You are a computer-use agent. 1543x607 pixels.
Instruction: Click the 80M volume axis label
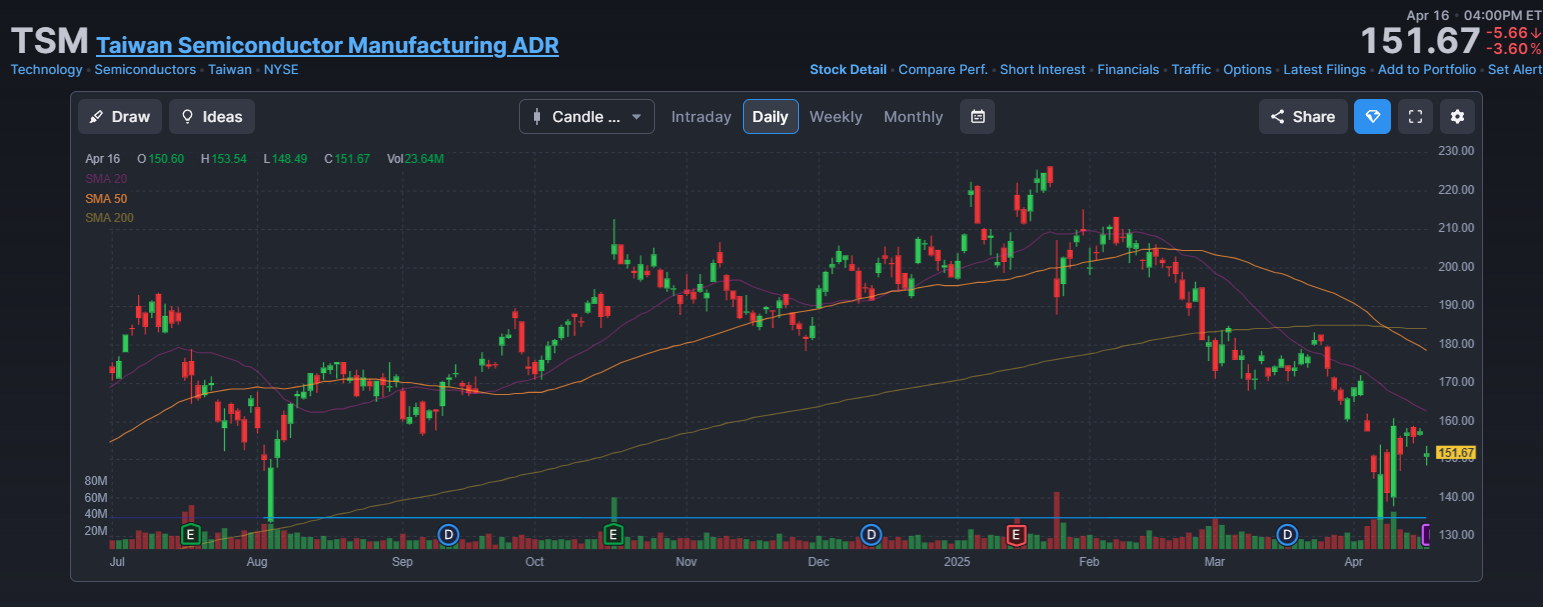tap(96, 481)
